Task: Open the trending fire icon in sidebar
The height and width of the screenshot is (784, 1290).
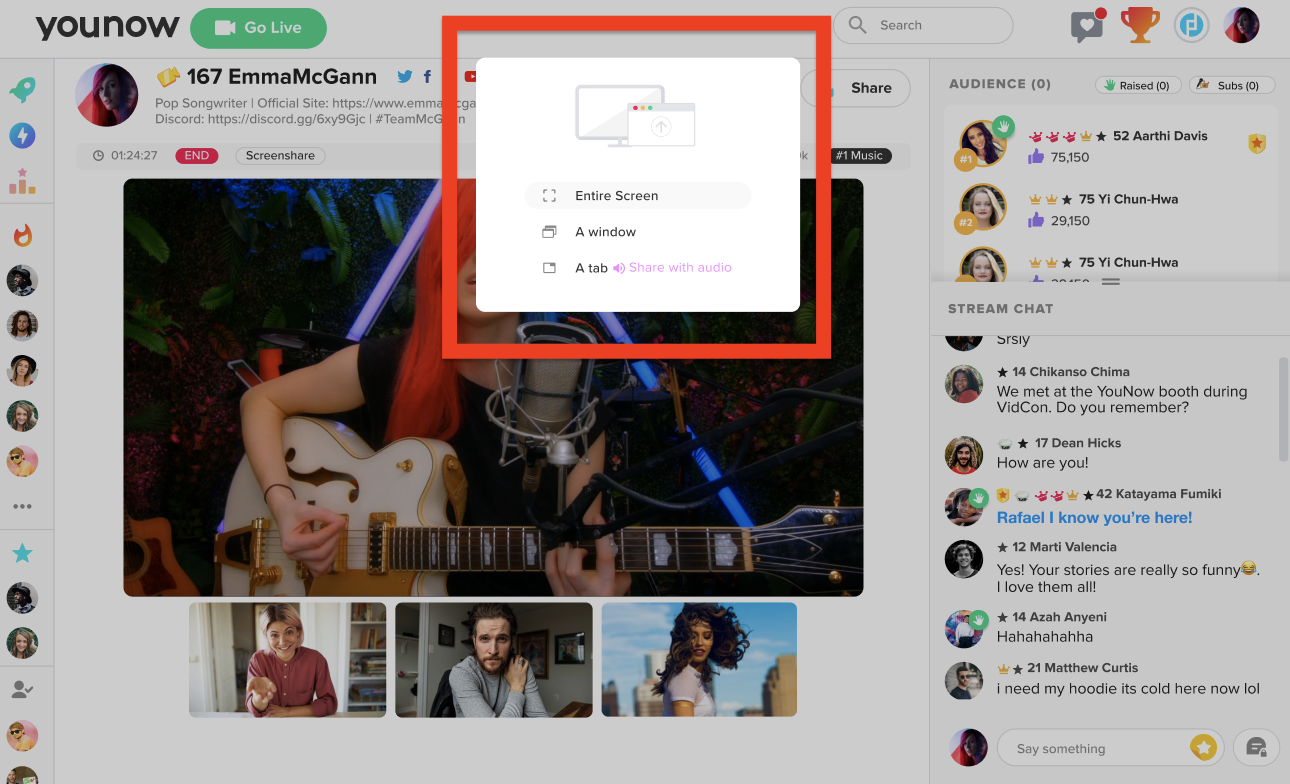Action: point(22,236)
